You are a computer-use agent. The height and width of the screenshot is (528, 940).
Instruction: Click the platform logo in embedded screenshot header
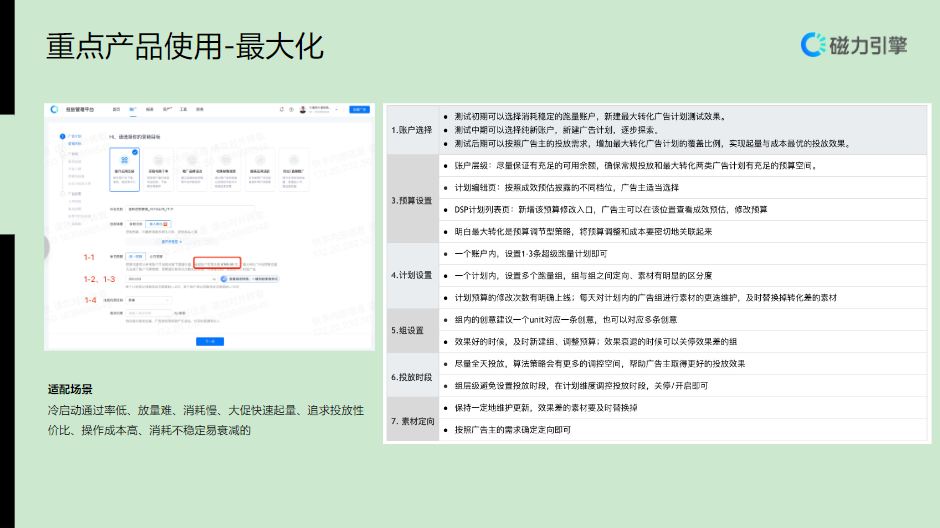[55, 109]
